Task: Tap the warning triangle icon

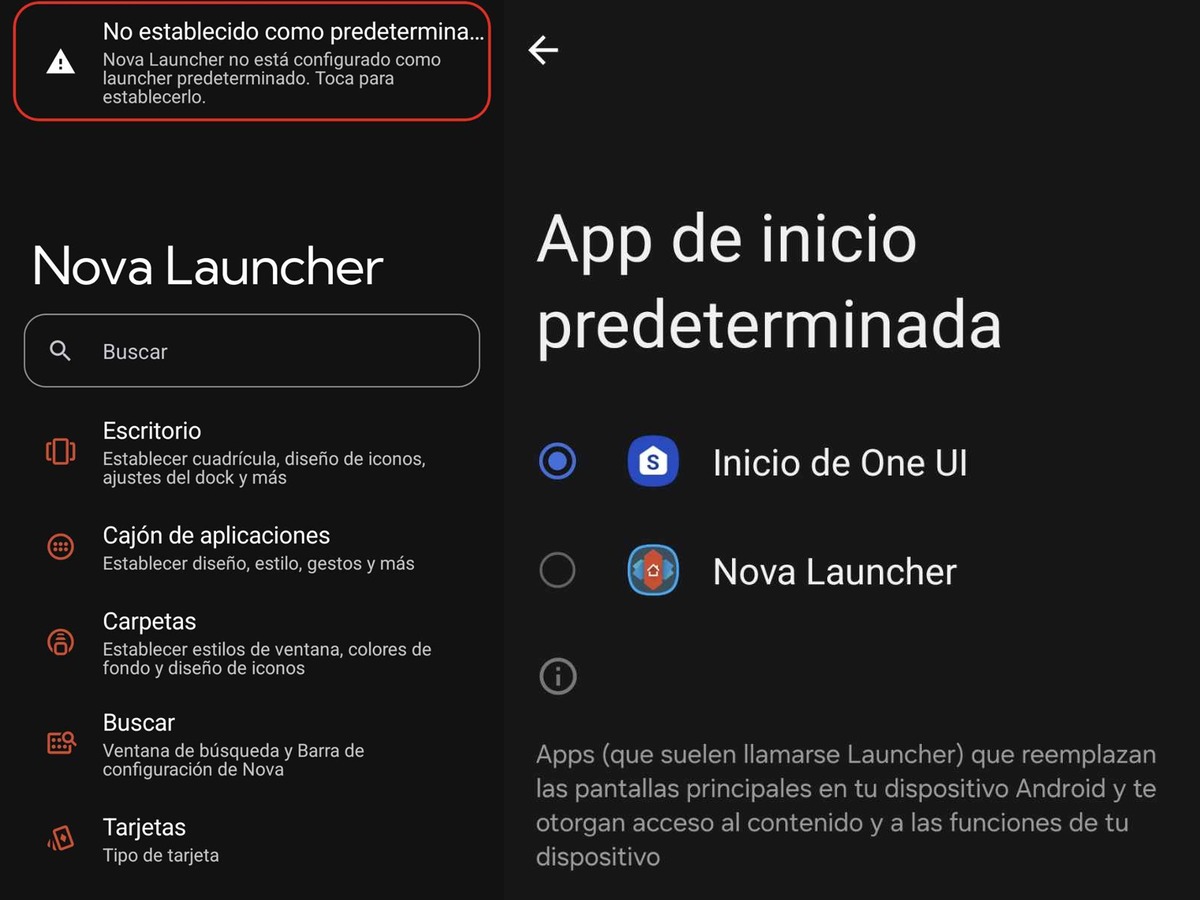Action: pyautogui.click(x=61, y=62)
